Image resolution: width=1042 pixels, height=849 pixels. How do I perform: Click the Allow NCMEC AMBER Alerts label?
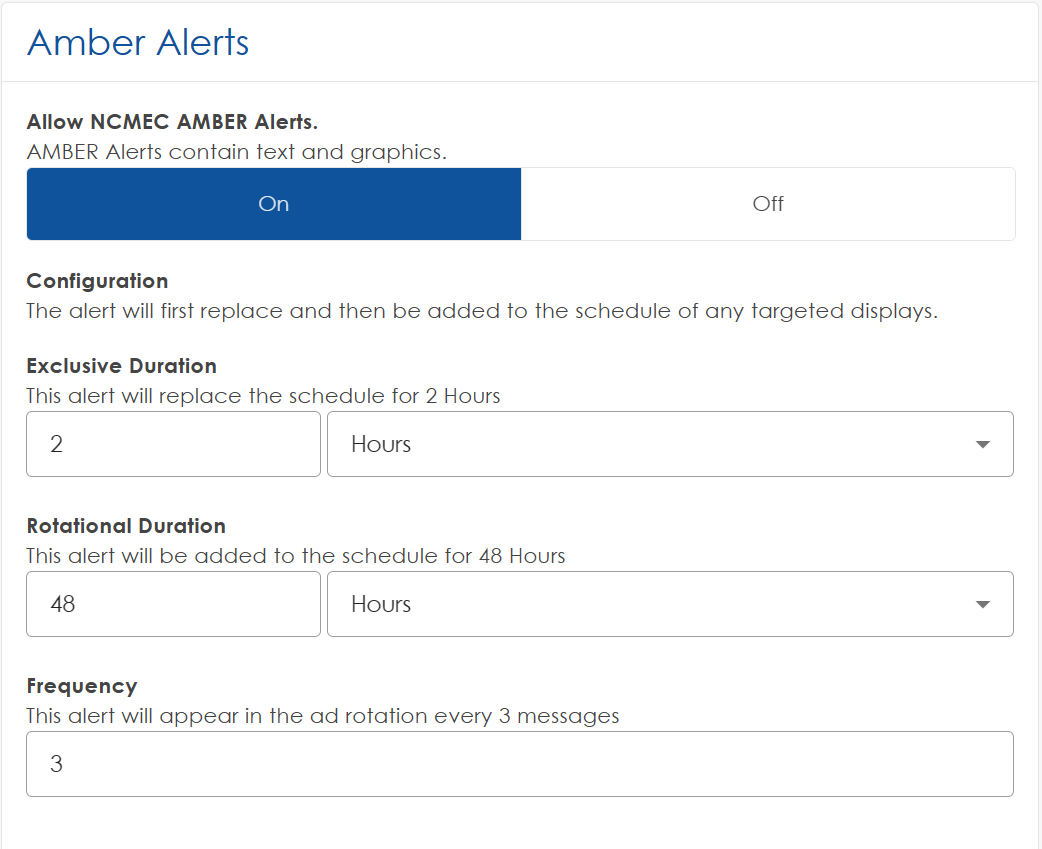tap(173, 121)
